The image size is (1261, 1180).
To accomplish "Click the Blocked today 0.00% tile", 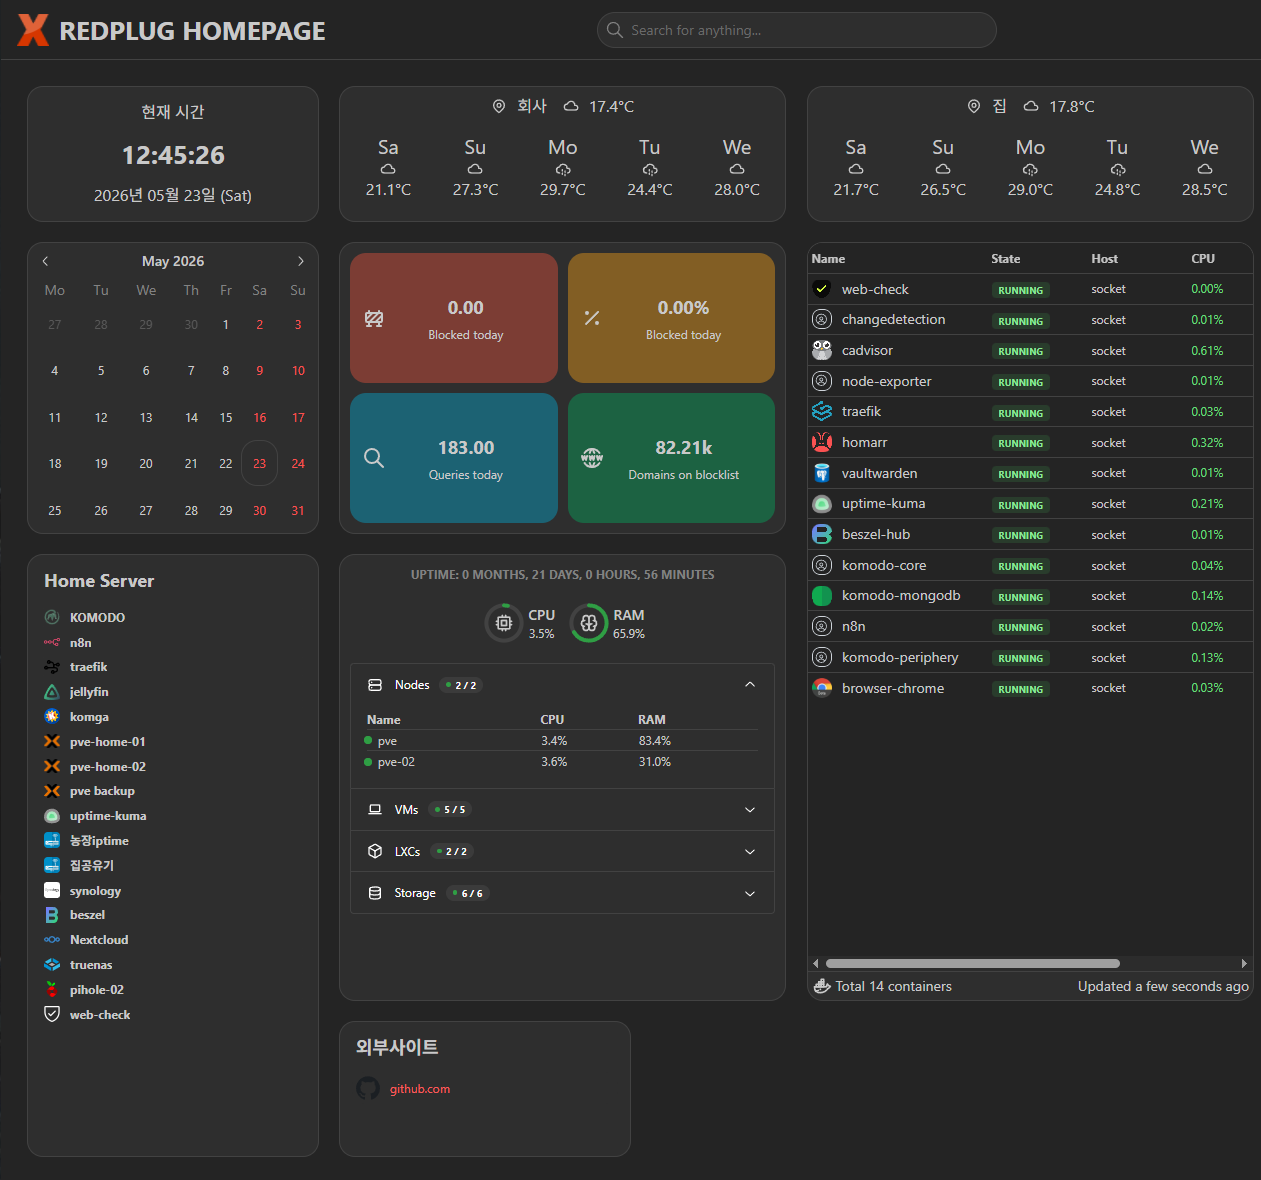I will [671, 318].
